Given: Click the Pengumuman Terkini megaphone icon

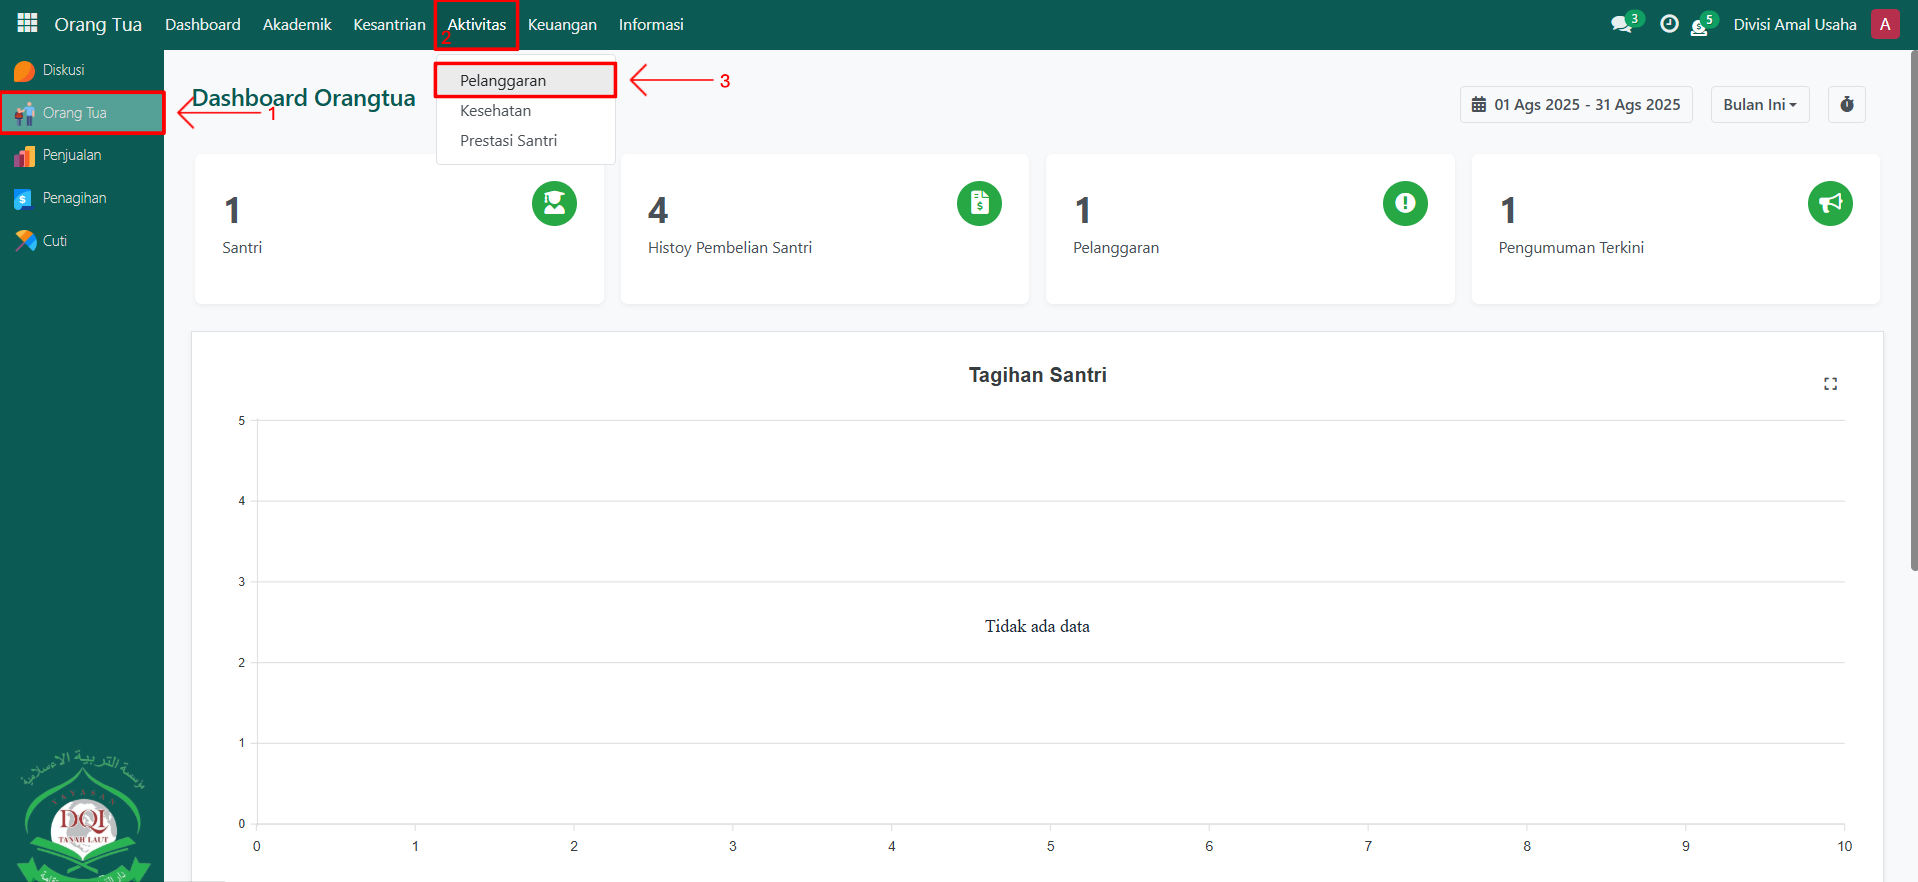Looking at the screenshot, I should 1830,203.
